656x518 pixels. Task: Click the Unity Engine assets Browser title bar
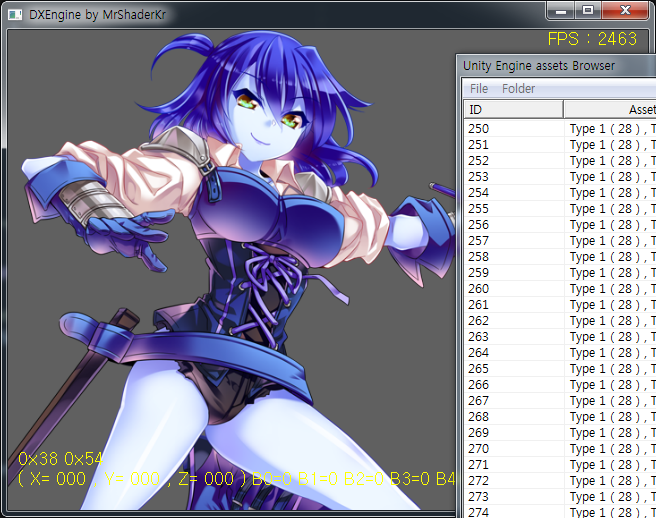pos(556,66)
